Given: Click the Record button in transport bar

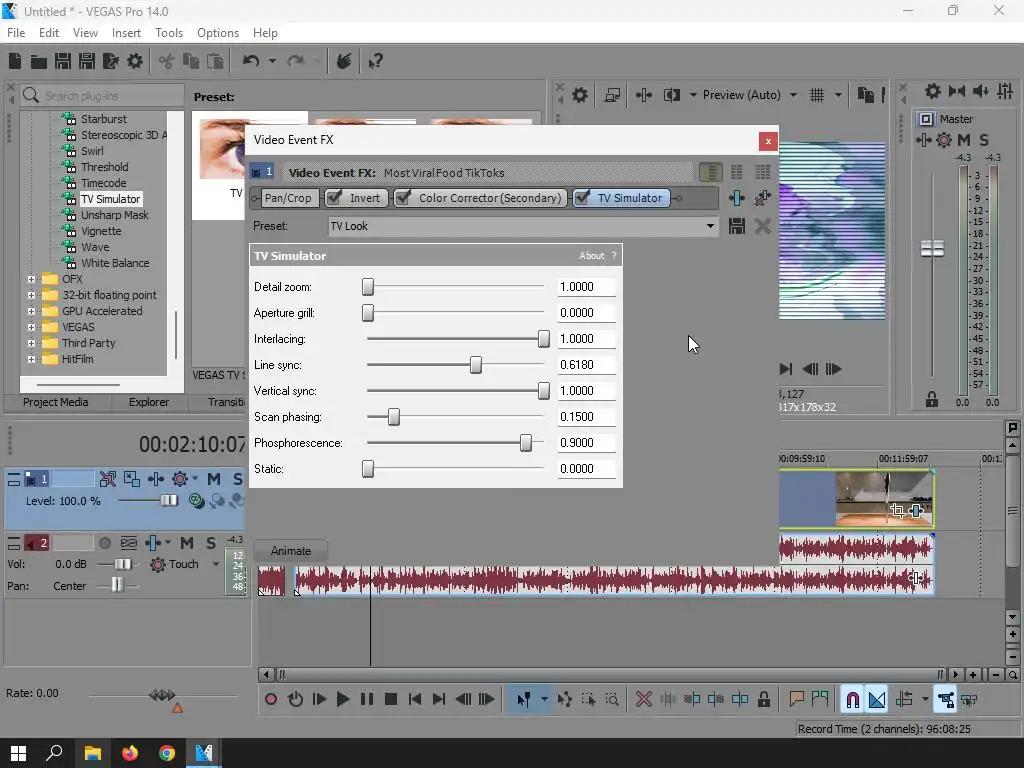Looking at the screenshot, I should pyautogui.click(x=271, y=699).
